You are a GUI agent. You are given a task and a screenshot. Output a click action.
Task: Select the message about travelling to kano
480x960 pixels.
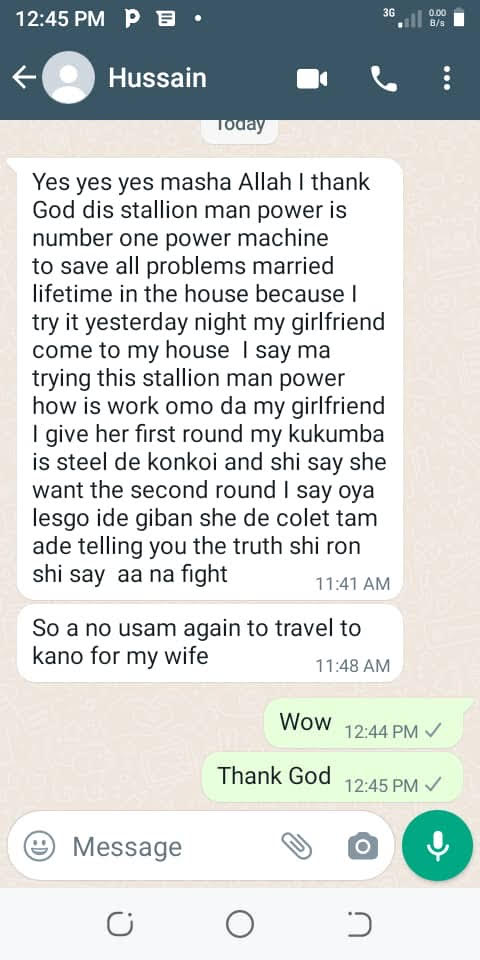pos(210,643)
